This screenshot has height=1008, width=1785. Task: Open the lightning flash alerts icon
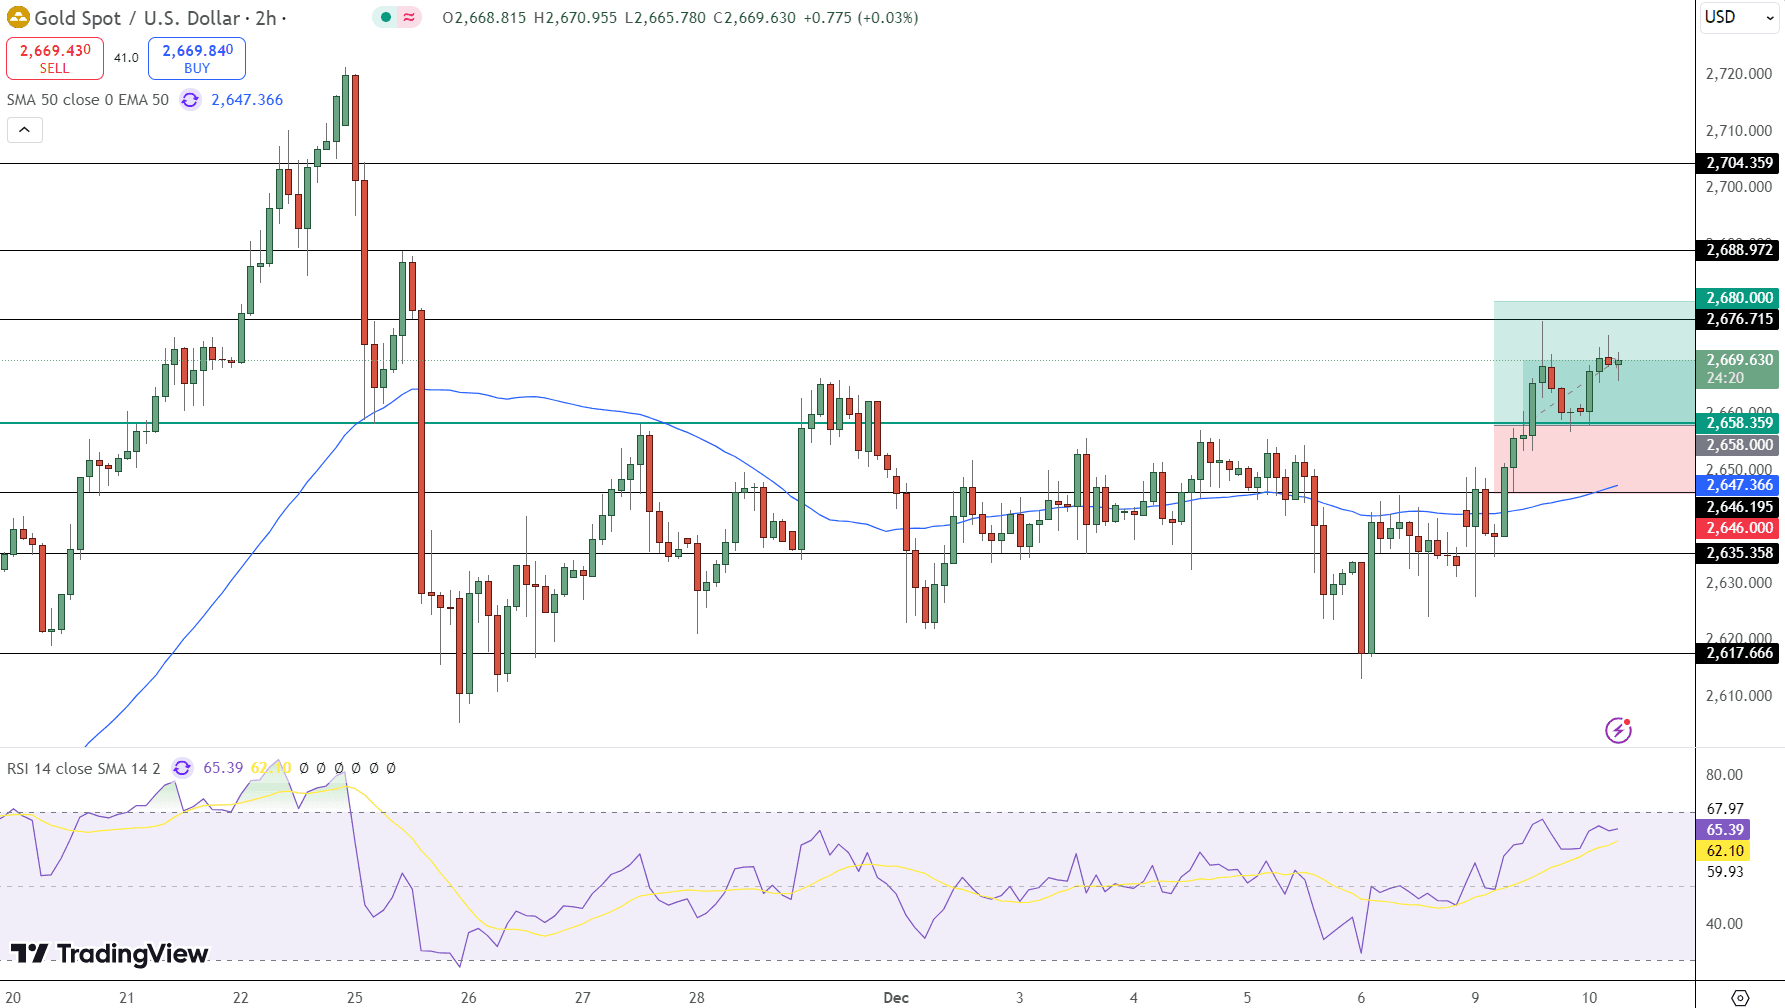point(1618,730)
